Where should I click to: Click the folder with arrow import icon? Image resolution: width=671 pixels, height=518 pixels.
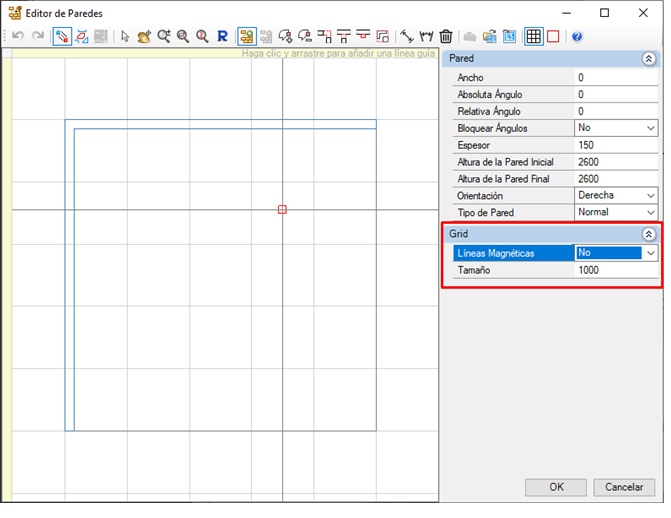coord(490,36)
